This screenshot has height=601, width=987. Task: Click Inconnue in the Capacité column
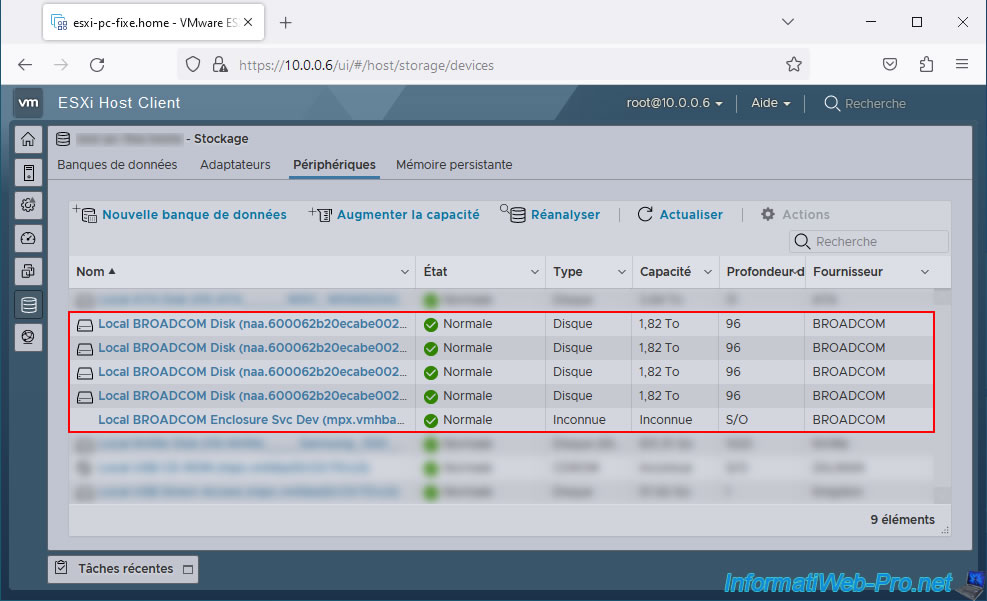(x=665, y=420)
